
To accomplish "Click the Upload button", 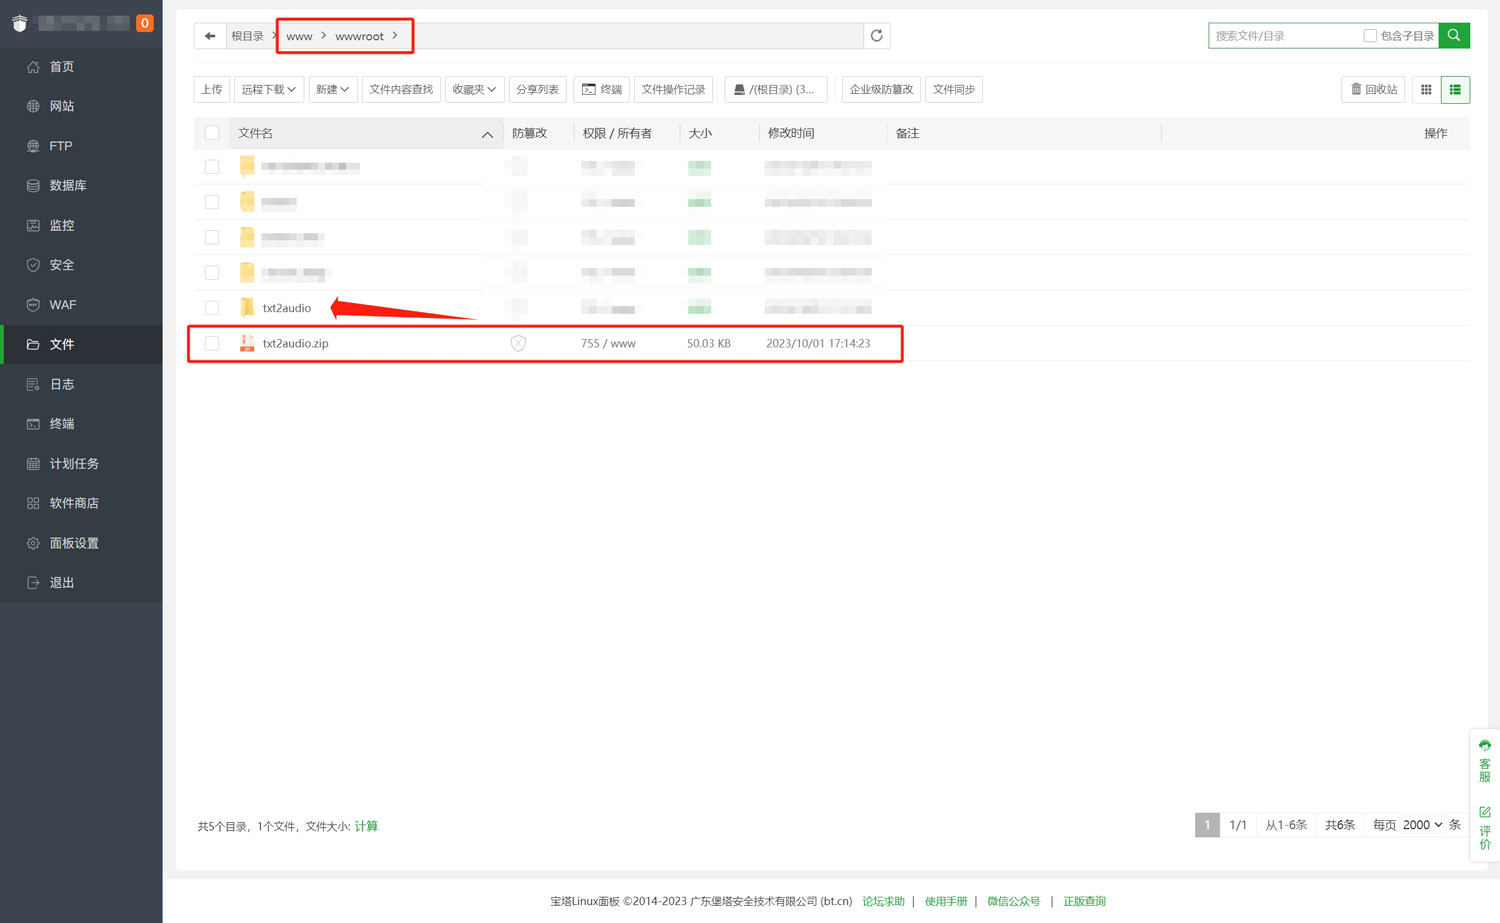I will 212,90.
